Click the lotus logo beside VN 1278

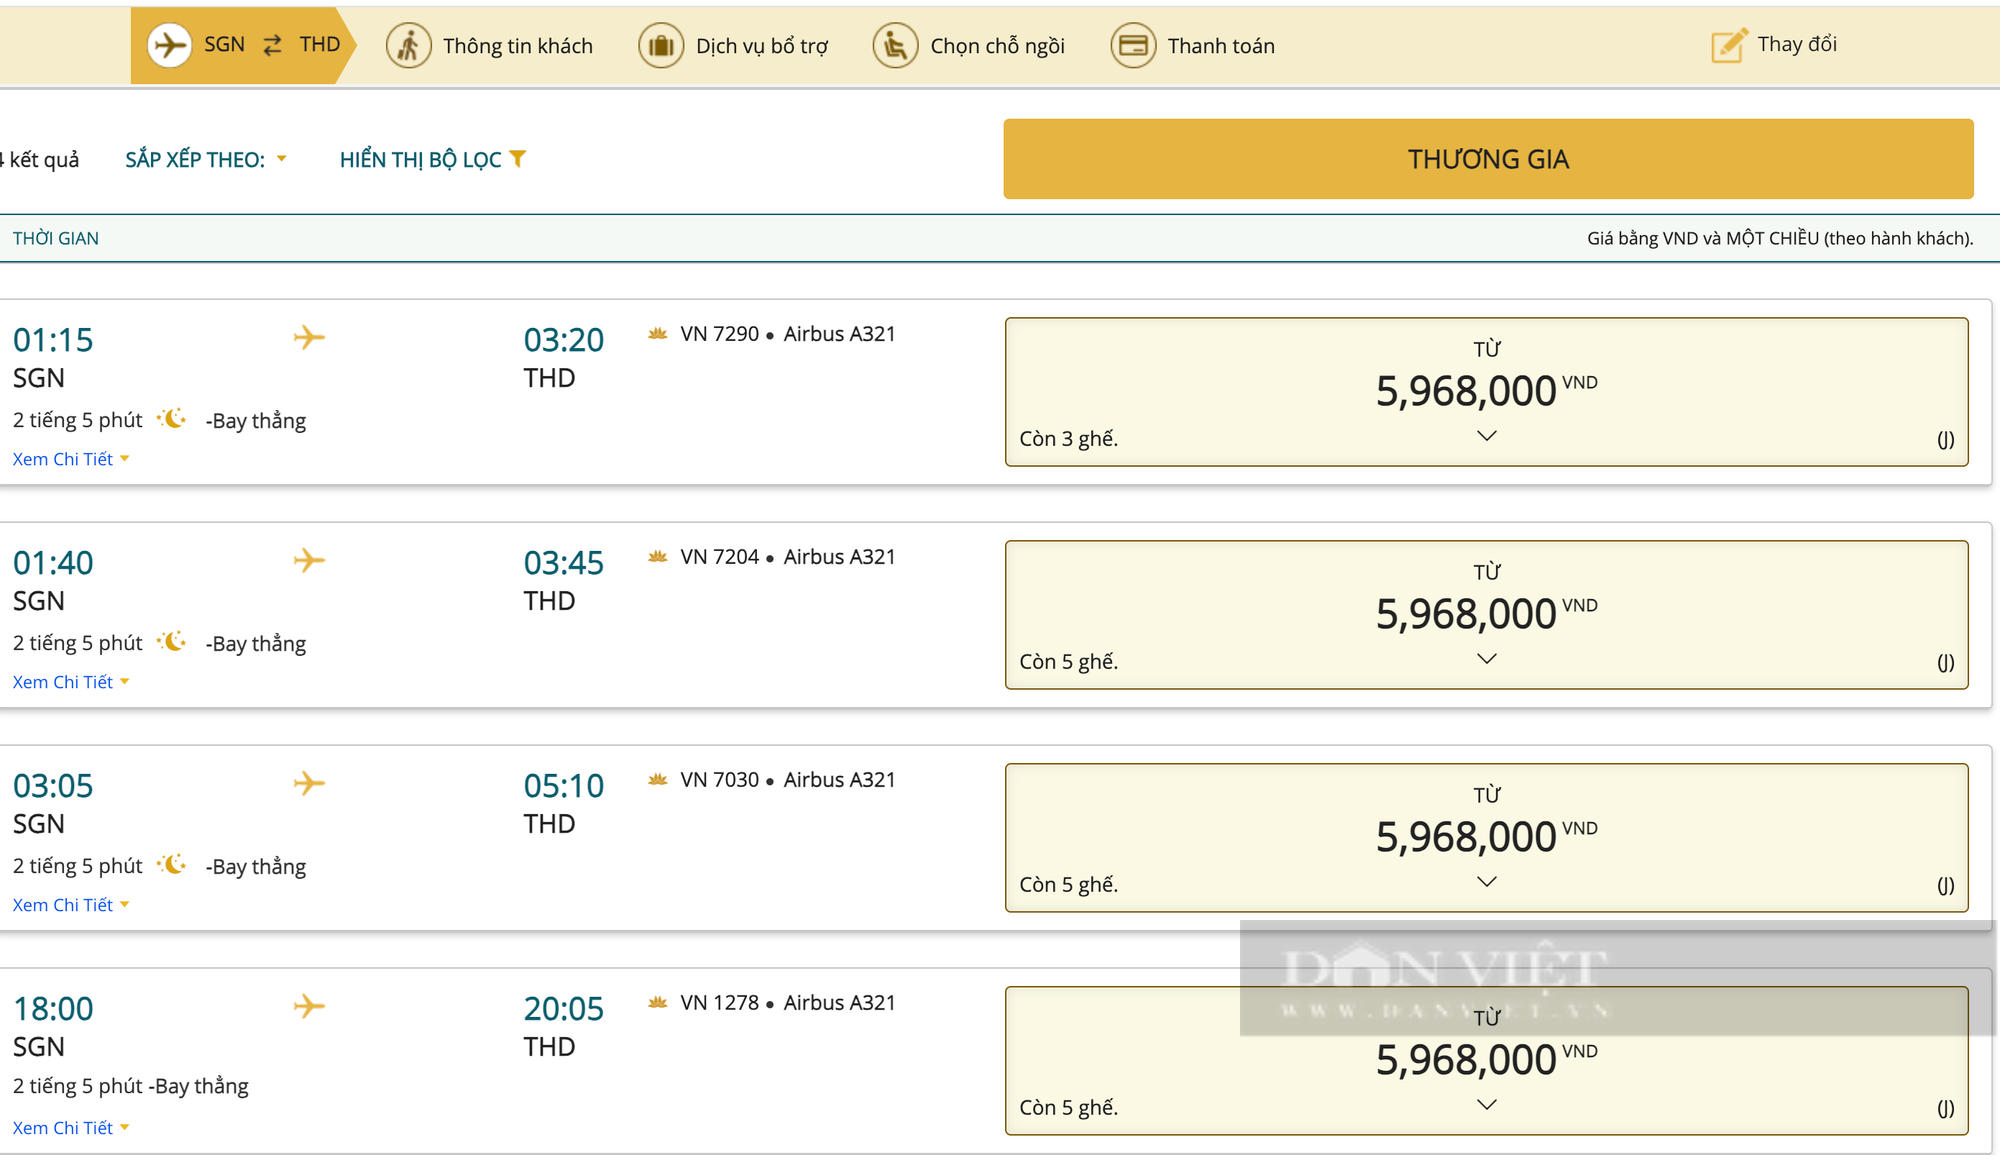[657, 1003]
